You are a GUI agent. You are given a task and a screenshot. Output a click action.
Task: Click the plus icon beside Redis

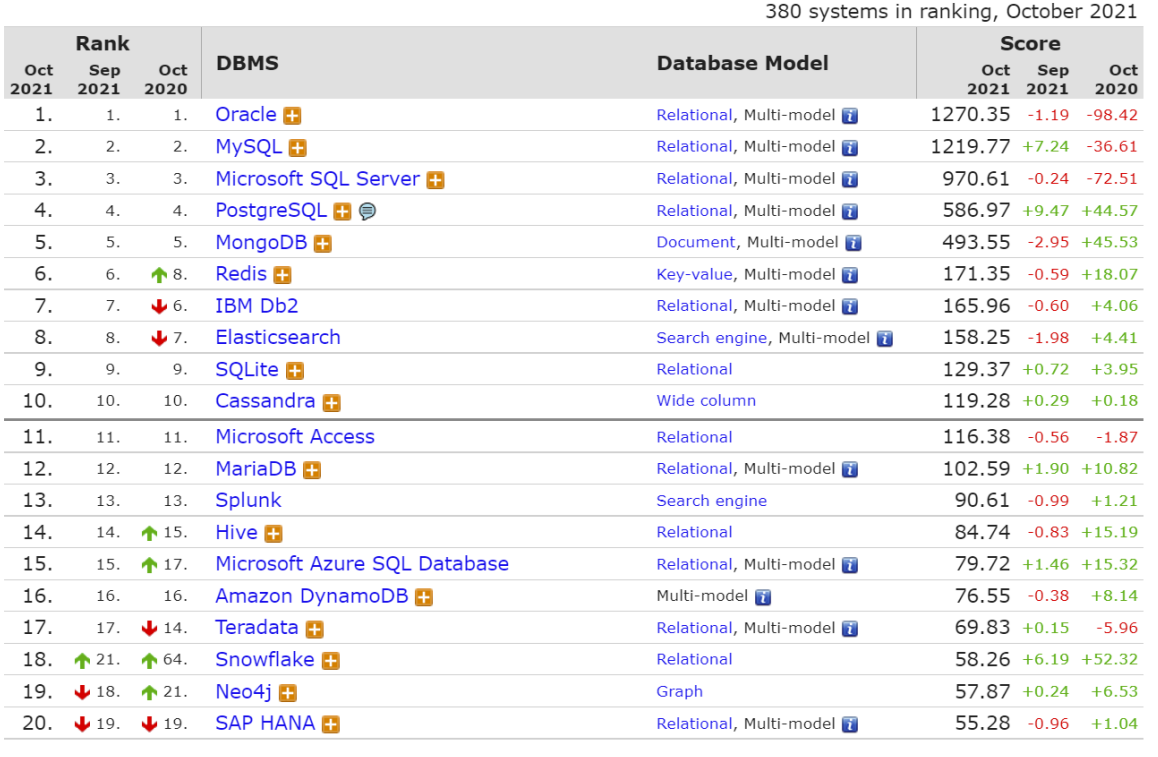click(x=282, y=275)
